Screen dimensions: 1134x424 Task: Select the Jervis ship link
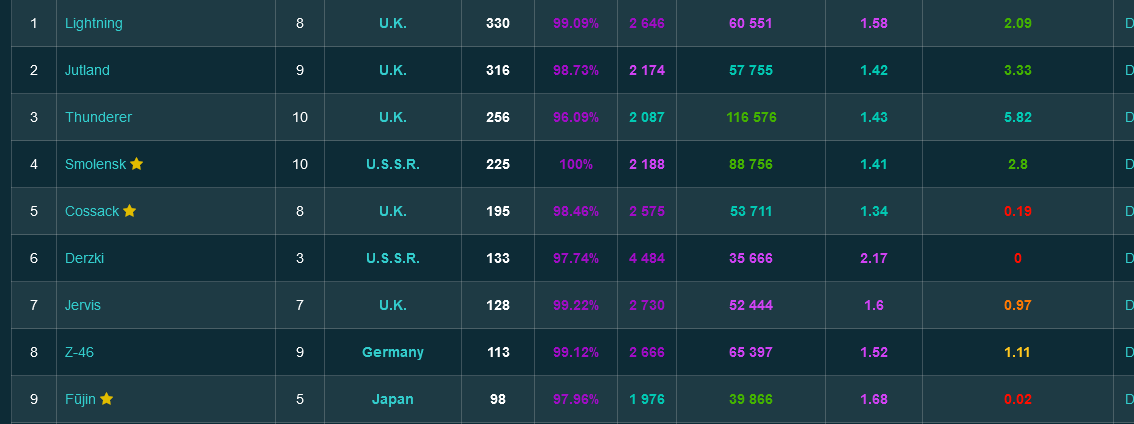tap(83, 305)
